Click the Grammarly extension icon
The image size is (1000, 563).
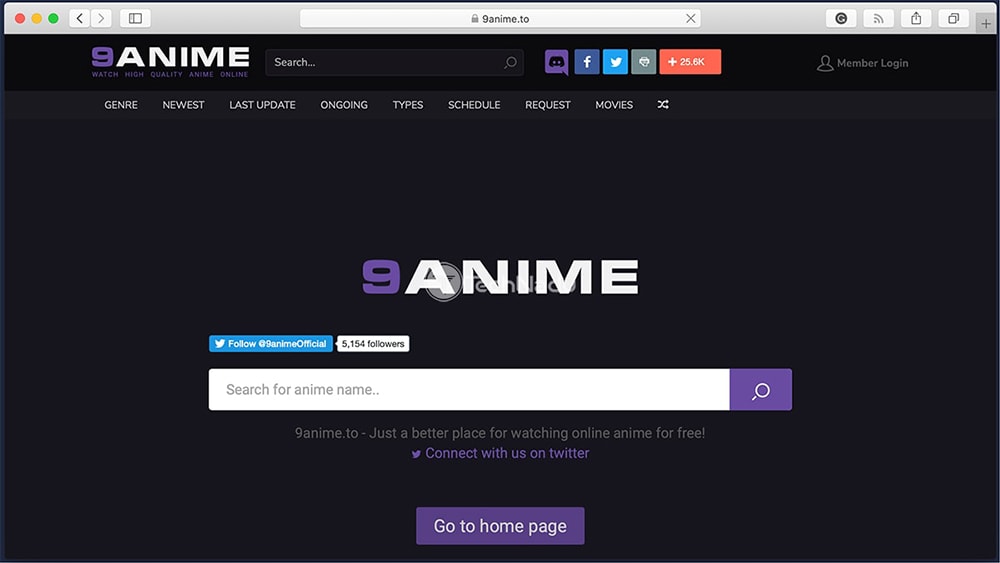tap(841, 18)
